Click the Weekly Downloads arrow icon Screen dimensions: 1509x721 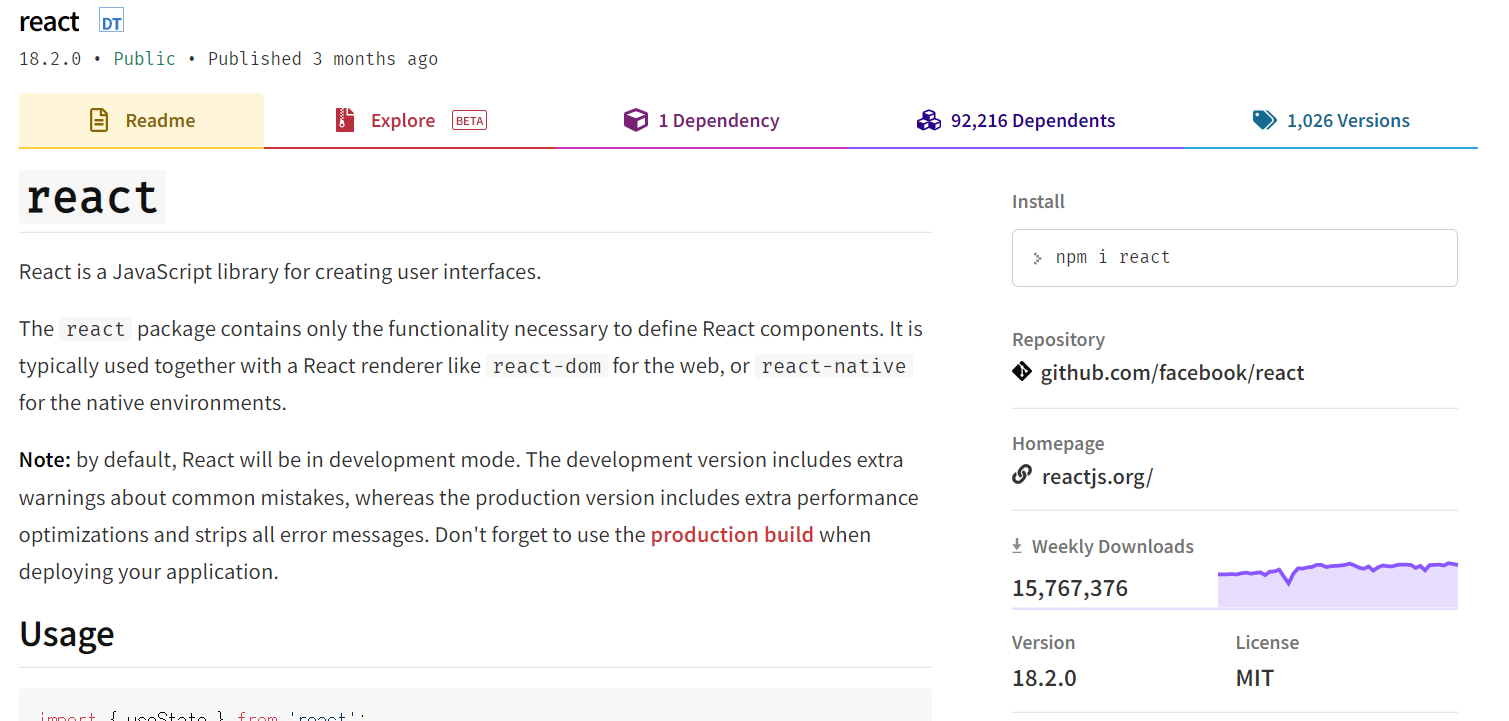[x=1017, y=546]
